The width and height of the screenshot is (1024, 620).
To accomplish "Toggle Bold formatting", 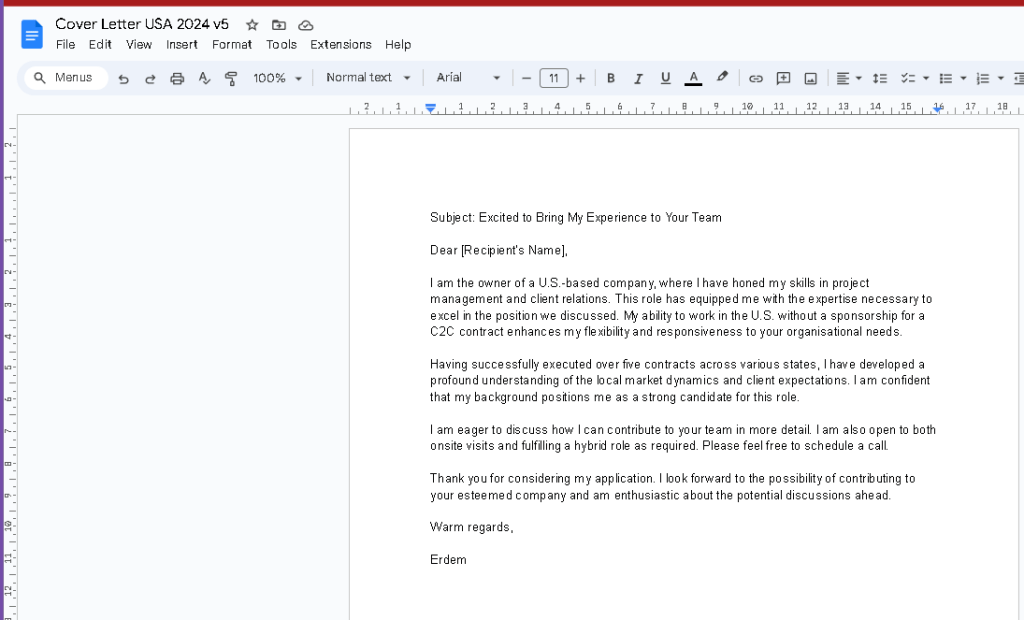I will pyautogui.click(x=611, y=78).
